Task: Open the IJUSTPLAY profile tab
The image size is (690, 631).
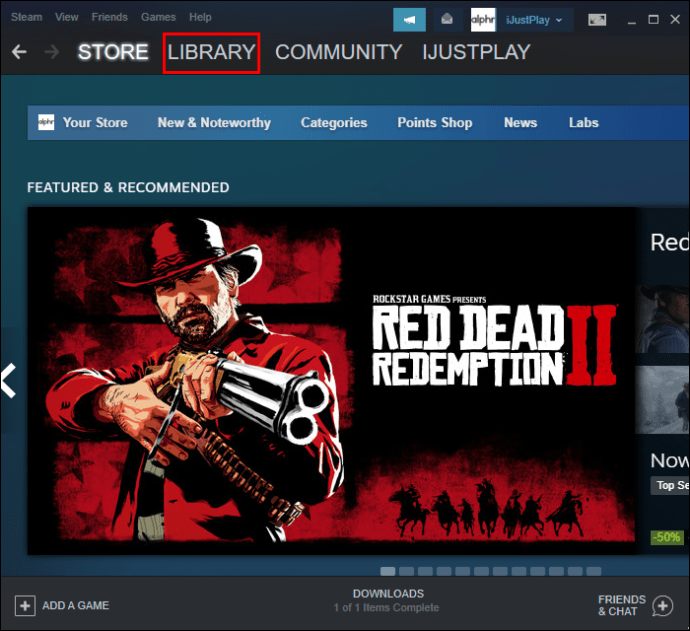Action: coord(476,52)
